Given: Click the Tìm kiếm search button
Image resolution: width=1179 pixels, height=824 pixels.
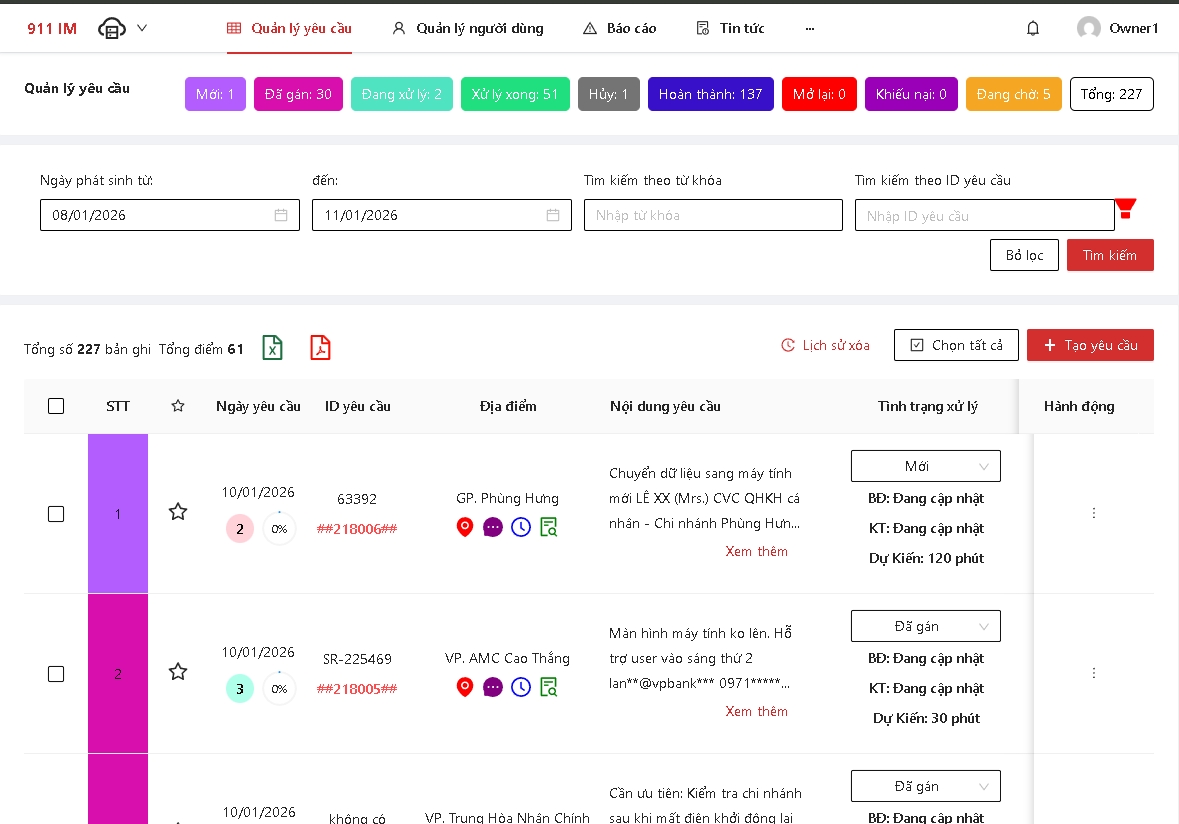Looking at the screenshot, I should pos(1110,255).
